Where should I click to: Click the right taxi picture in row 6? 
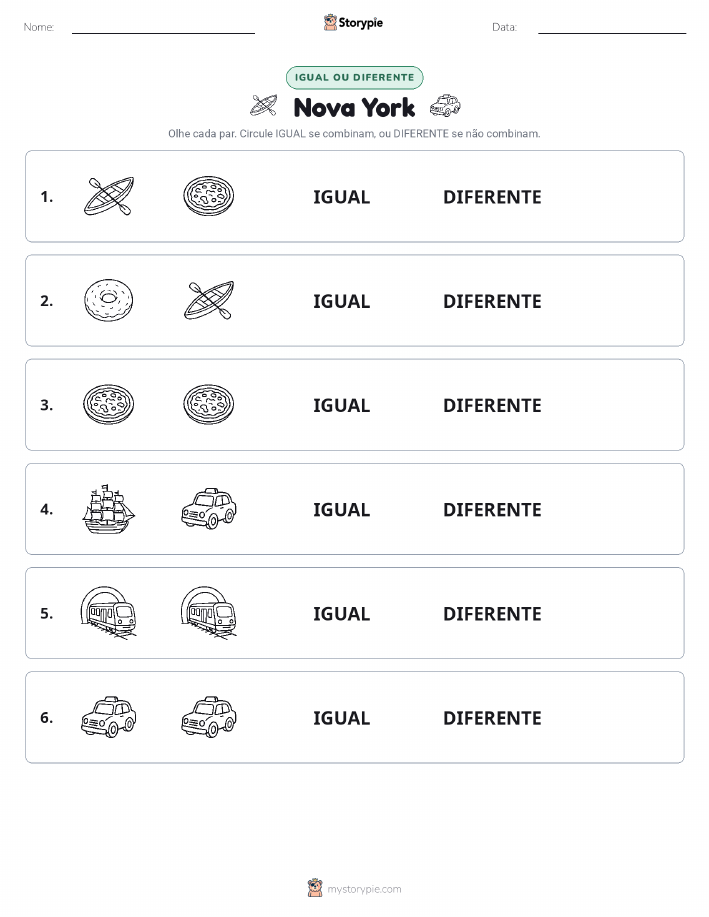coord(209,717)
